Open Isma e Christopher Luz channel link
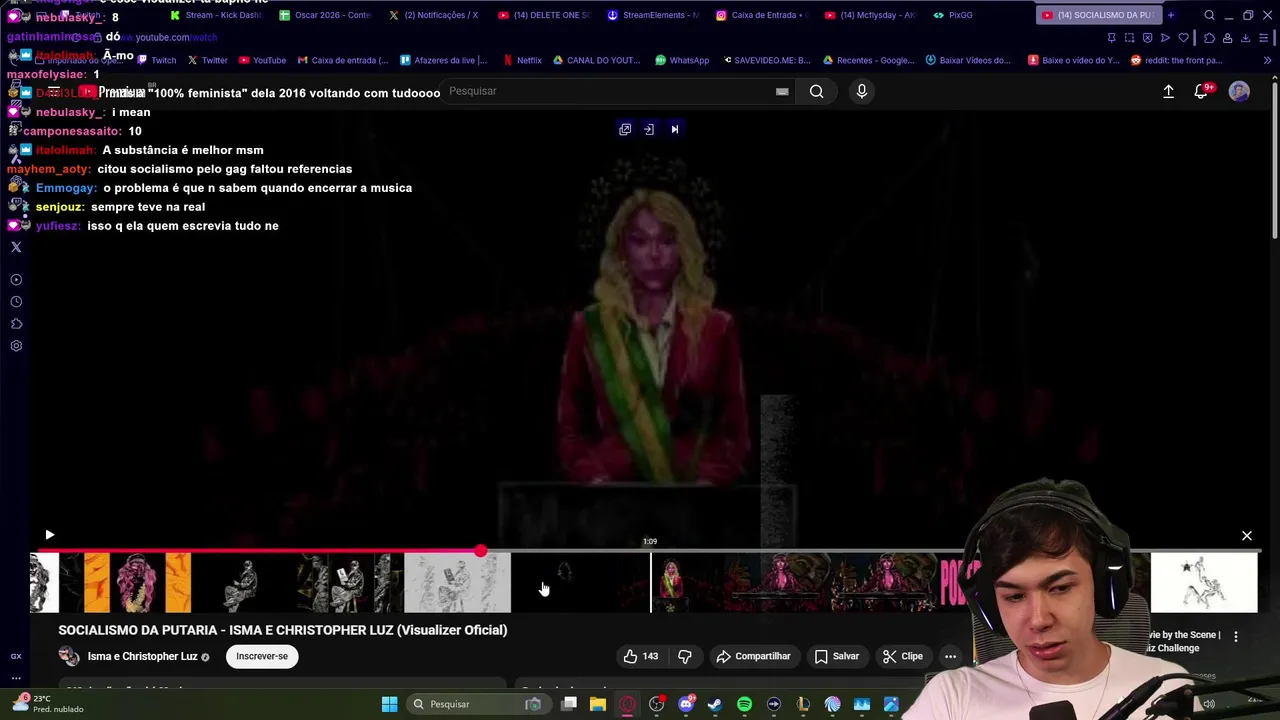The height and width of the screenshot is (720, 1280). click(x=142, y=657)
